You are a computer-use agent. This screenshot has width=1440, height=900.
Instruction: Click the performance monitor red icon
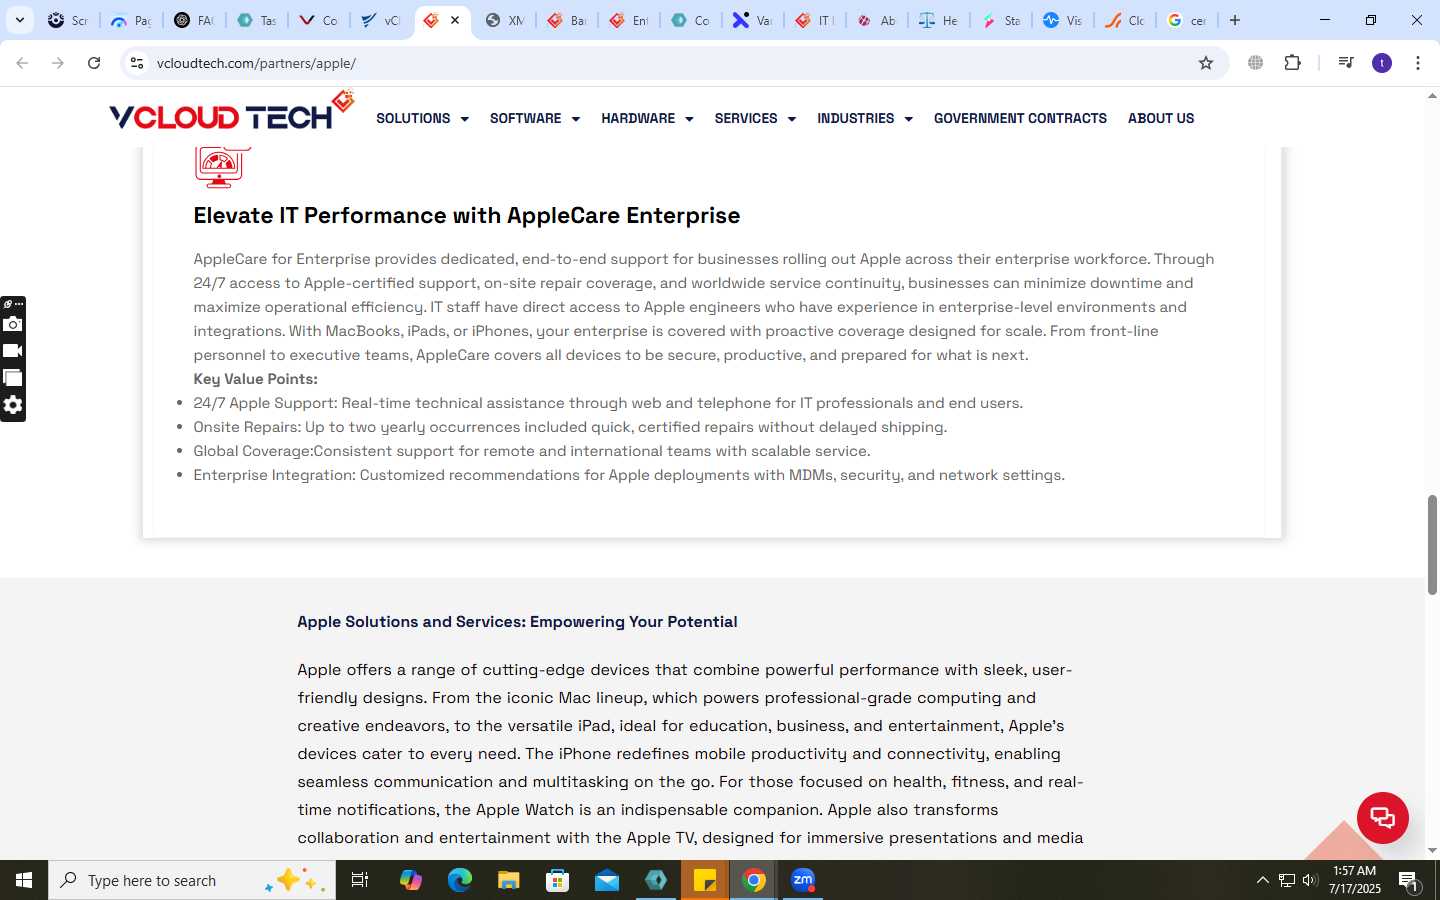[221, 167]
